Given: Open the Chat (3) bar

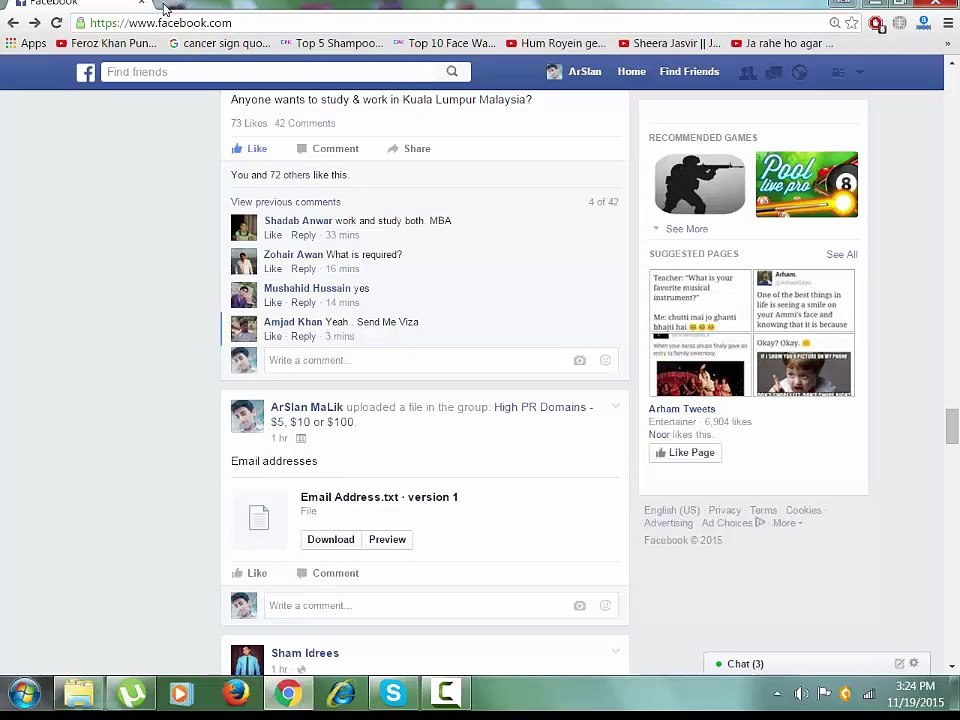Looking at the screenshot, I should [x=817, y=664].
